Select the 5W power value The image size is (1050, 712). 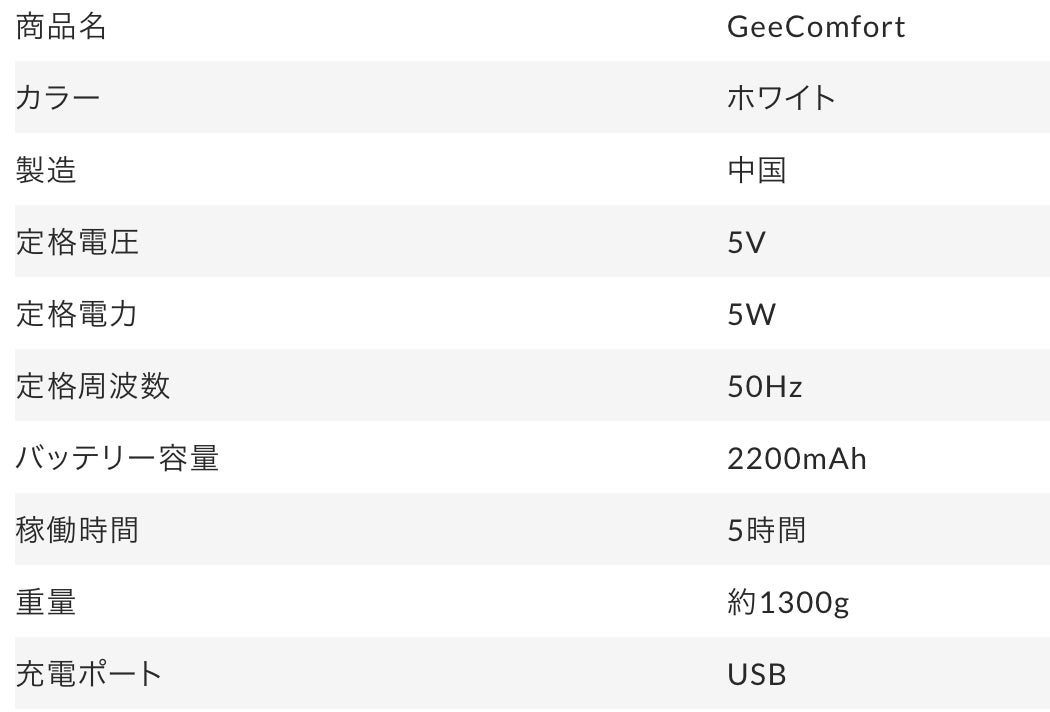751,314
